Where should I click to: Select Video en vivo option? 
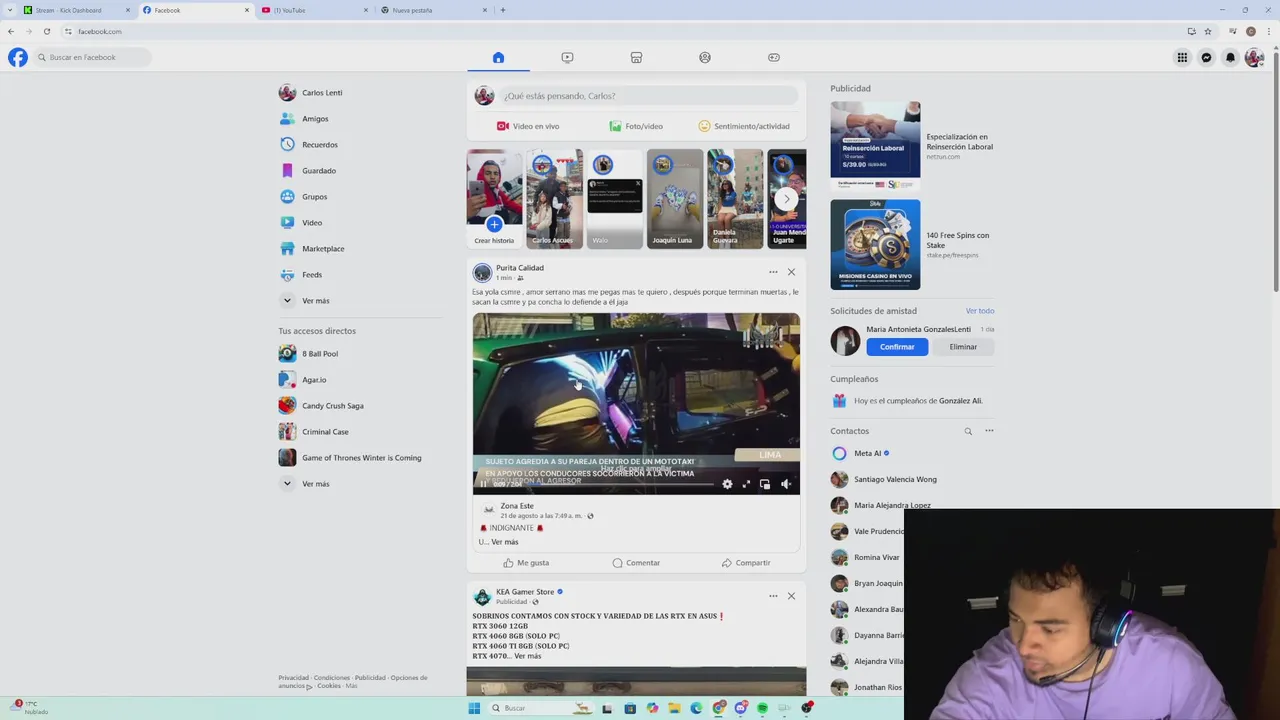[x=528, y=126]
